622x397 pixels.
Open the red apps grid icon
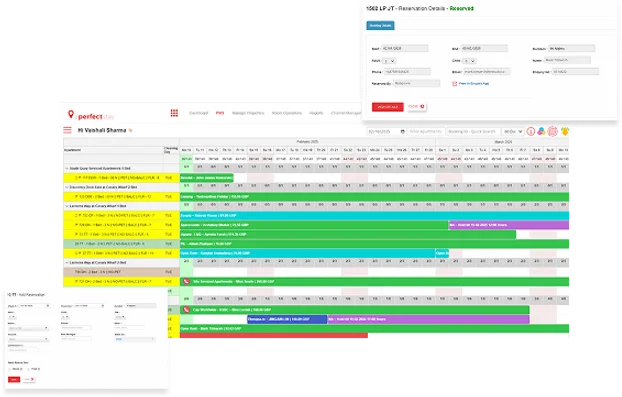coord(174,113)
